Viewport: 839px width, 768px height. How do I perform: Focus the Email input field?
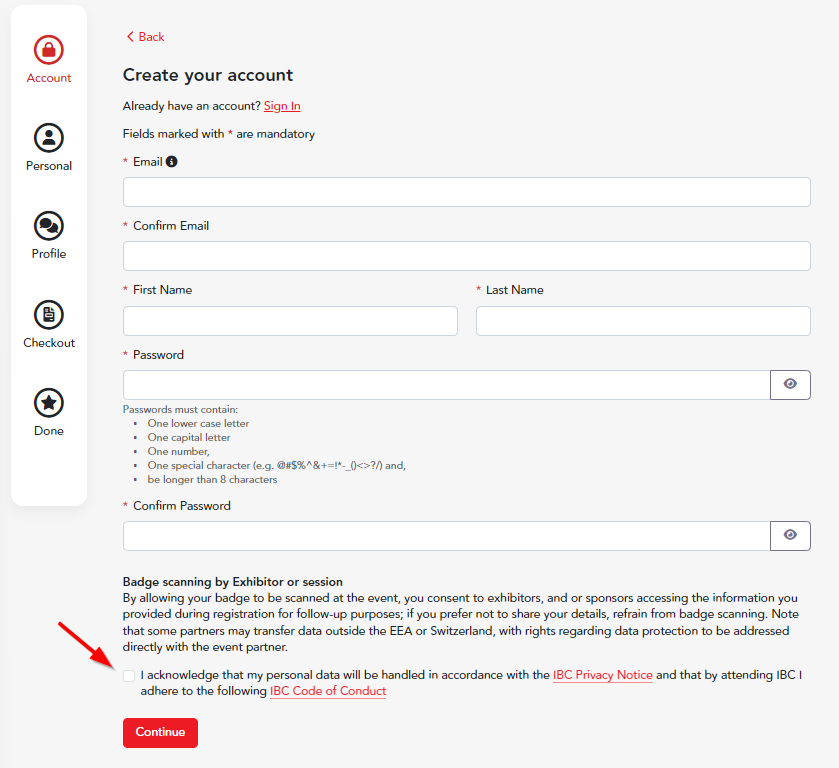tap(466, 192)
